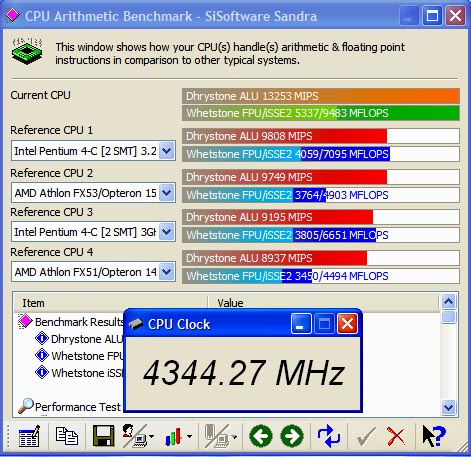This screenshot has height=457, width=471.
Task: Click the Reference CPU 3 label
Action: 52,212
